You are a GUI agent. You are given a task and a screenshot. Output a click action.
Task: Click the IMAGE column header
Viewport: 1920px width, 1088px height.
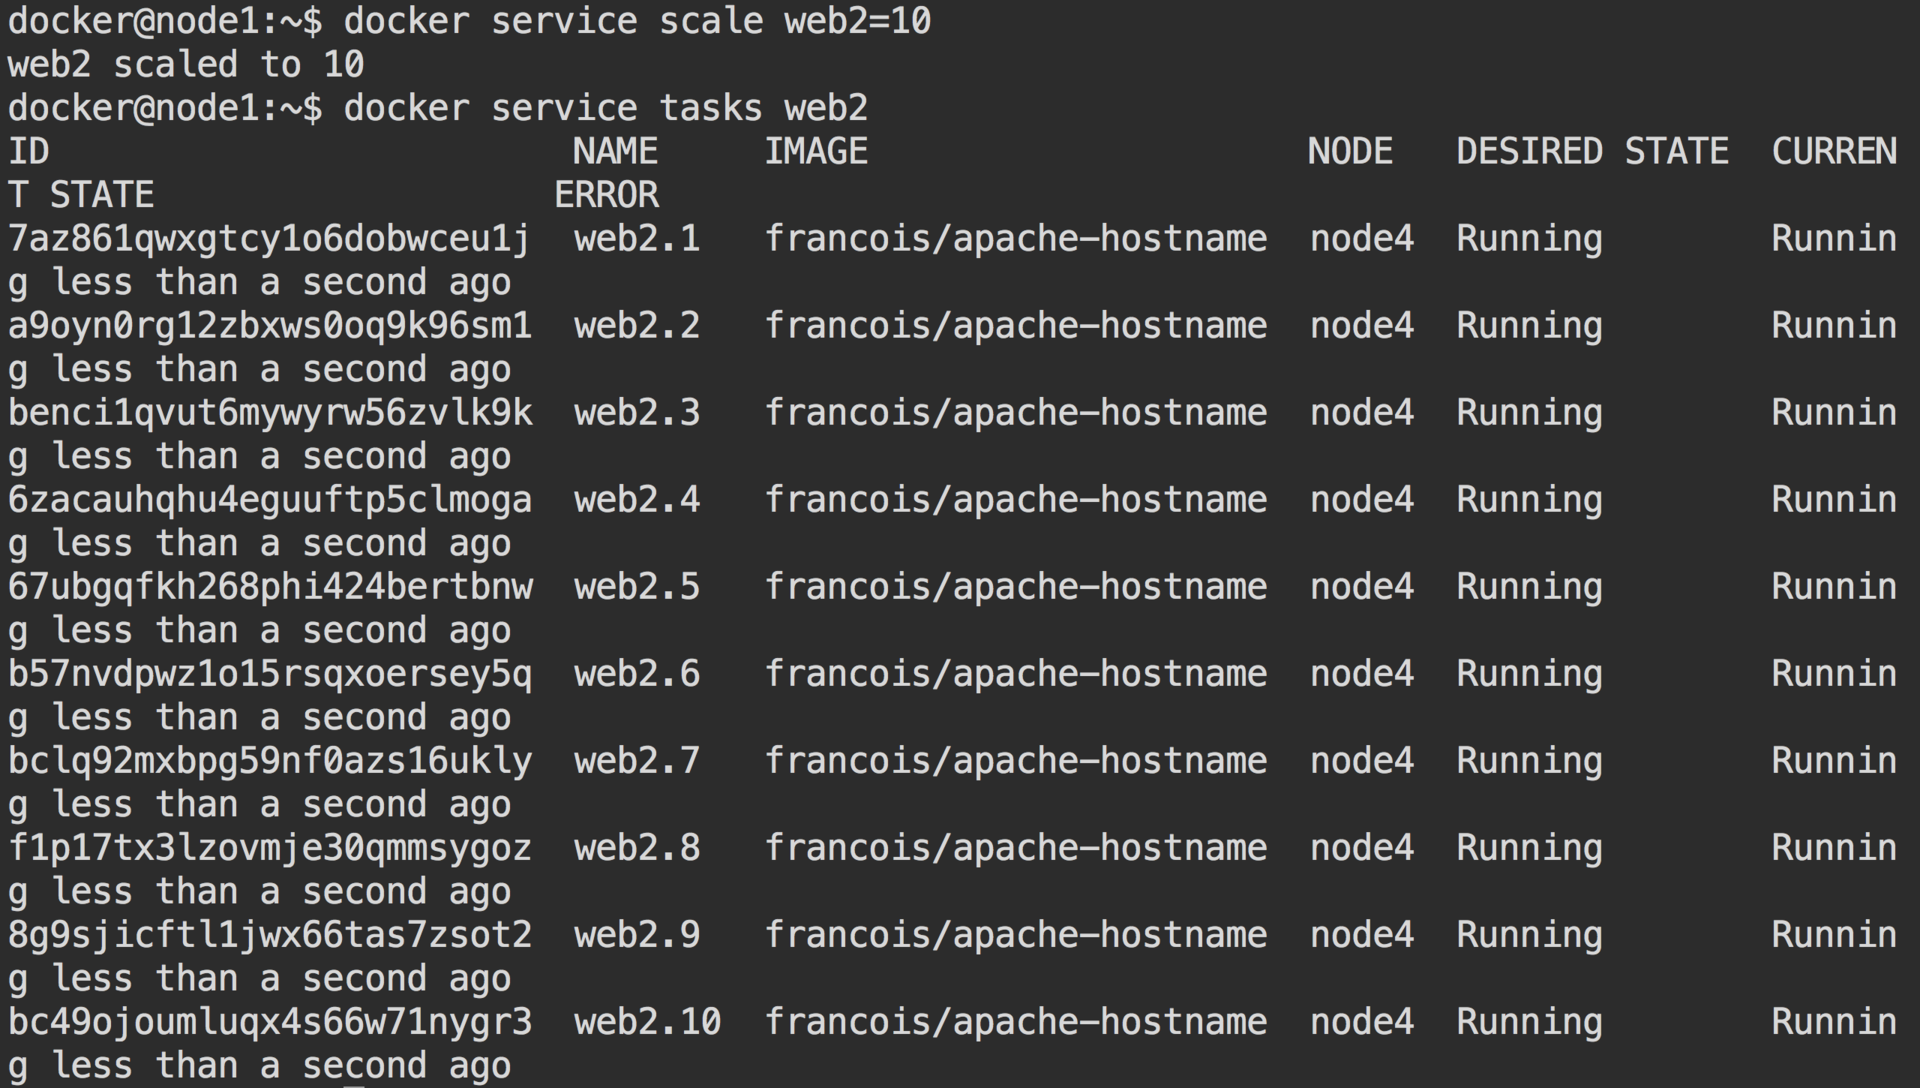[x=816, y=152]
